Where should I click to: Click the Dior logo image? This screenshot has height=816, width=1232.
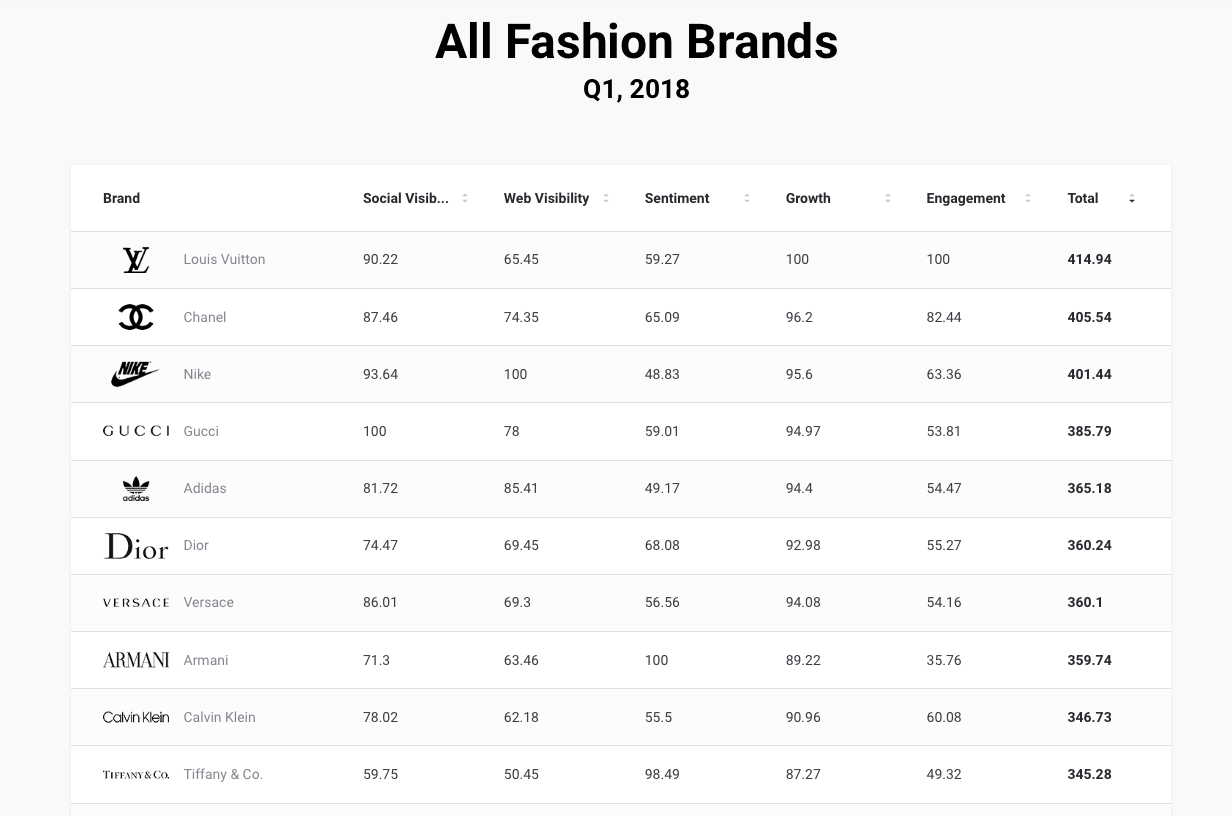pos(136,546)
